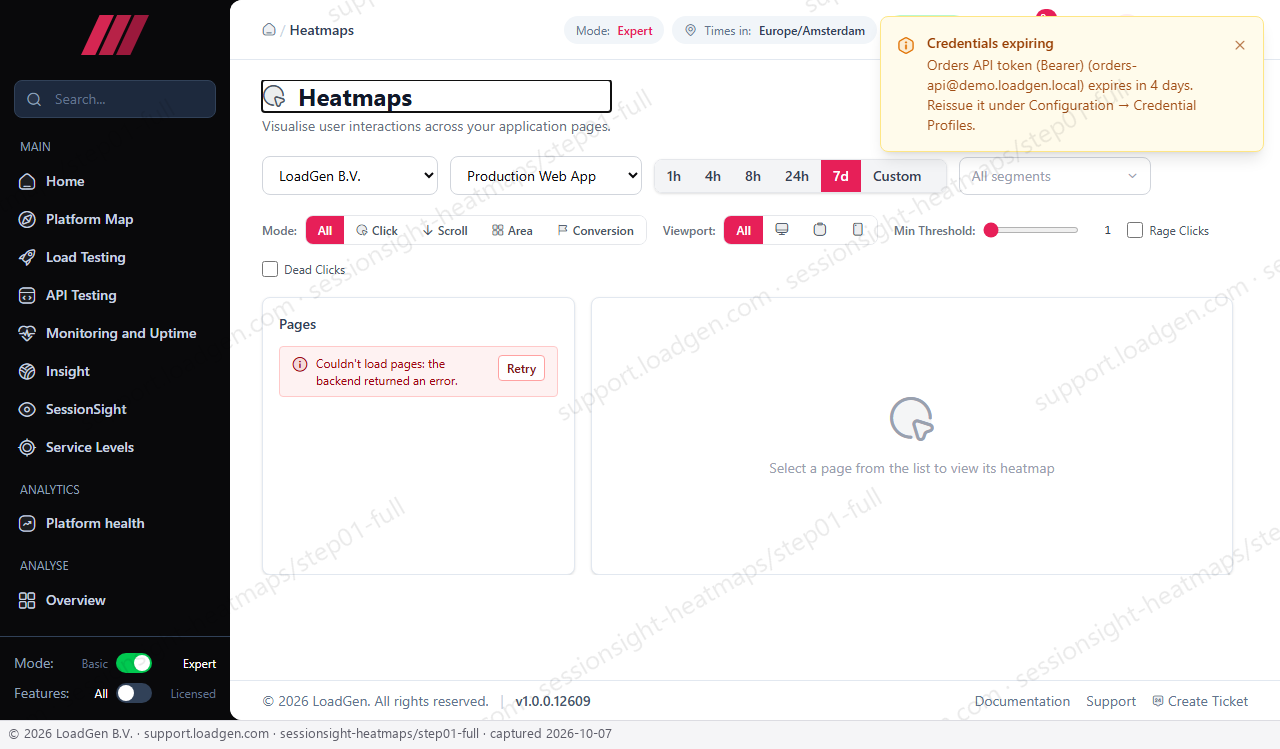Viewport: 1280px width, 749px height.
Task: Switch heatmap mode to Click
Action: 377,230
